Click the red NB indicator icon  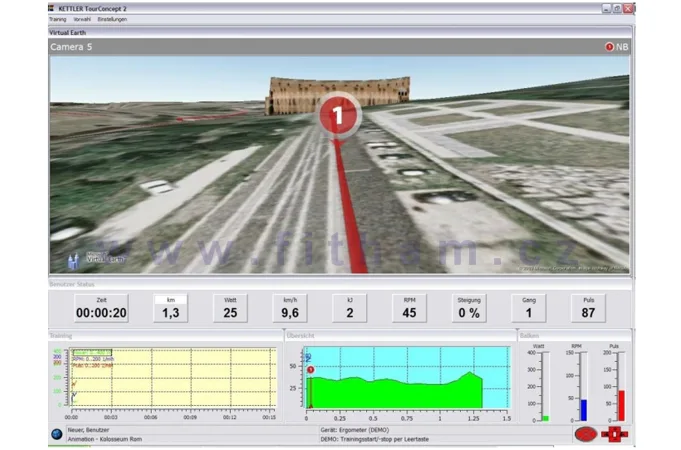(x=608, y=47)
